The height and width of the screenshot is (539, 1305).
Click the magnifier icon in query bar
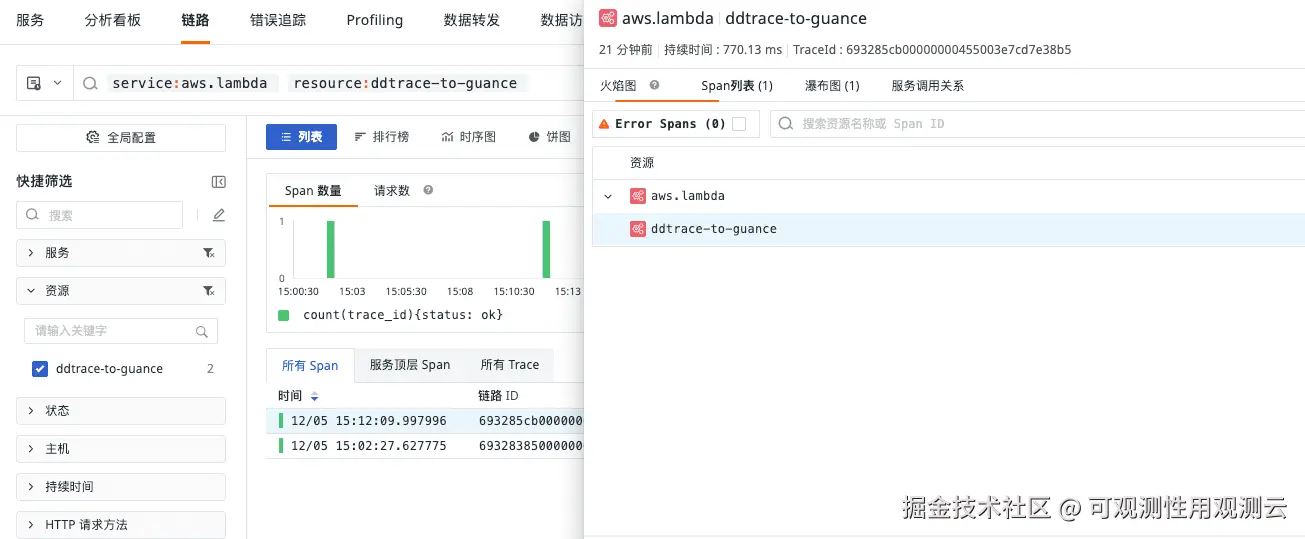click(90, 83)
